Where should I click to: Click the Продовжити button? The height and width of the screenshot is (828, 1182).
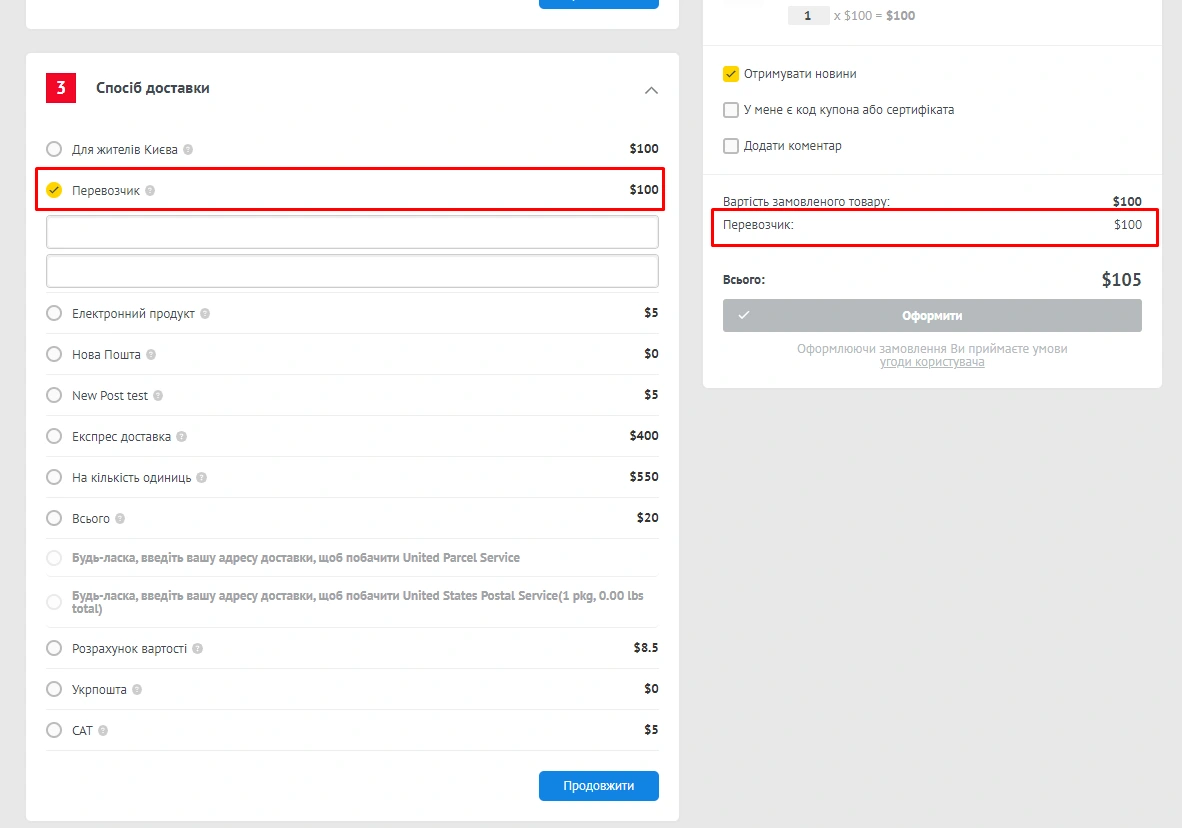pyautogui.click(x=598, y=786)
